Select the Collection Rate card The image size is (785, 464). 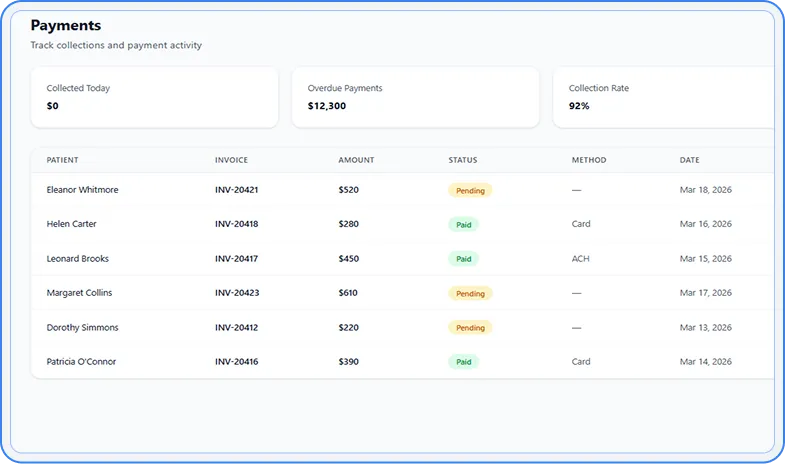point(663,97)
